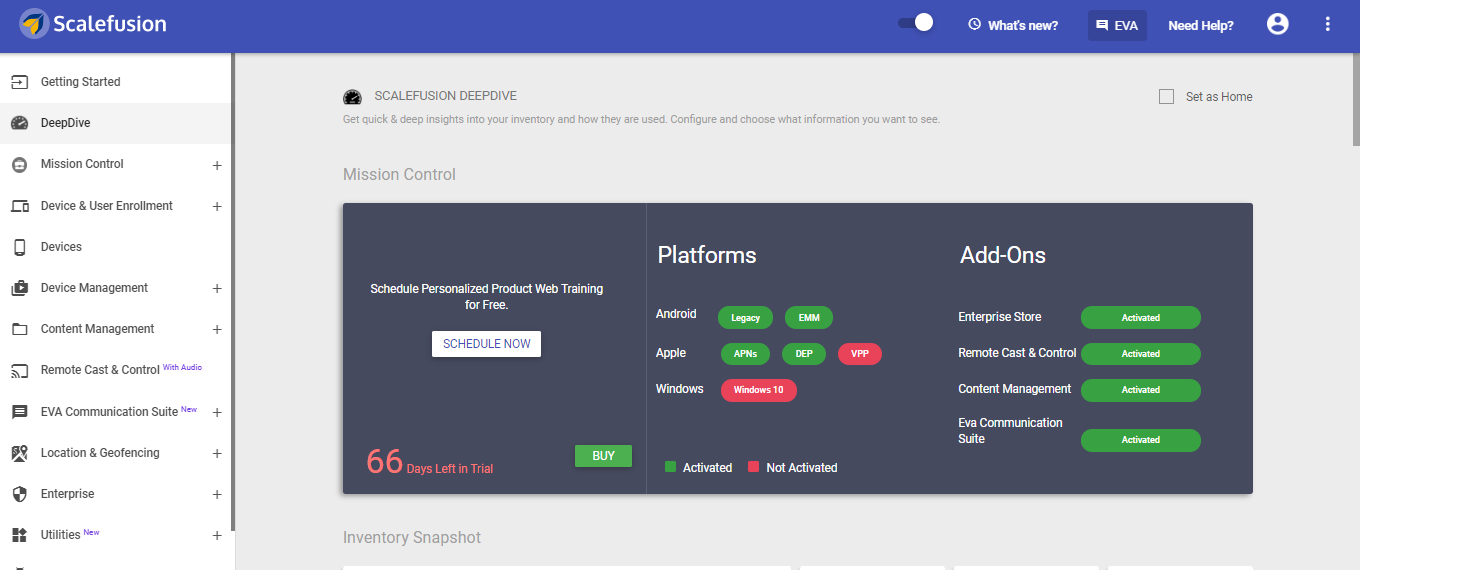The width and height of the screenshot is (1480, 570).
Task: Click the red Not Activated legend square
Action: tap(754, 467)
